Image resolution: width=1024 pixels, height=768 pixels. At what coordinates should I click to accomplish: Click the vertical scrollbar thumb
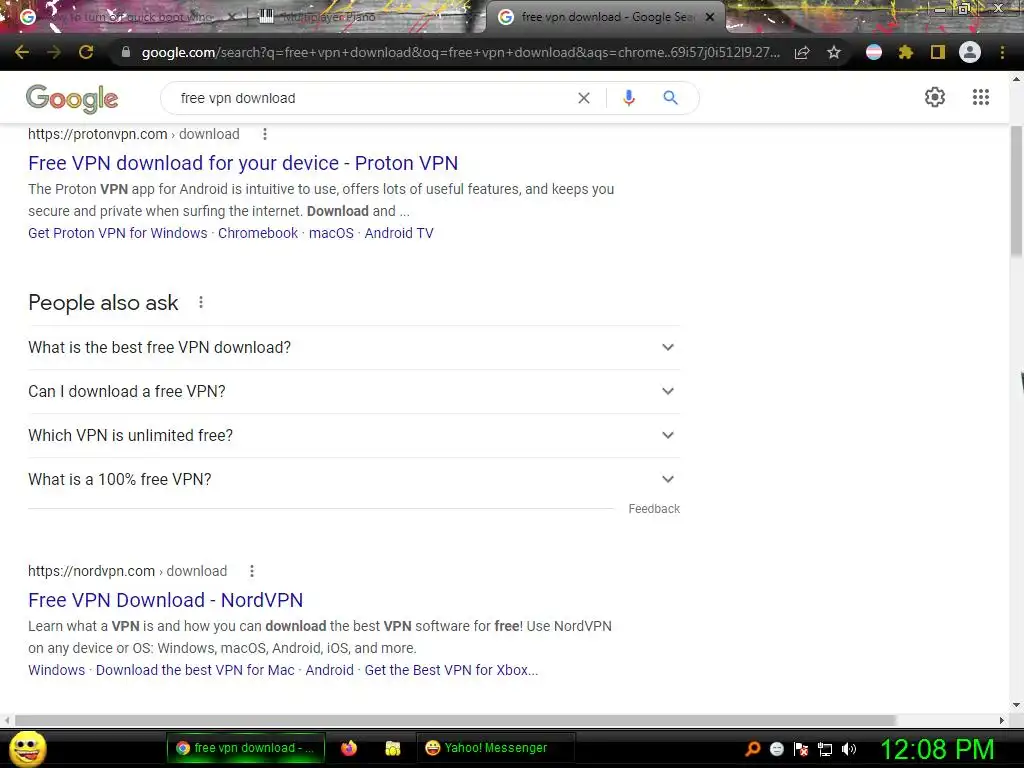tap(1016, 191)
